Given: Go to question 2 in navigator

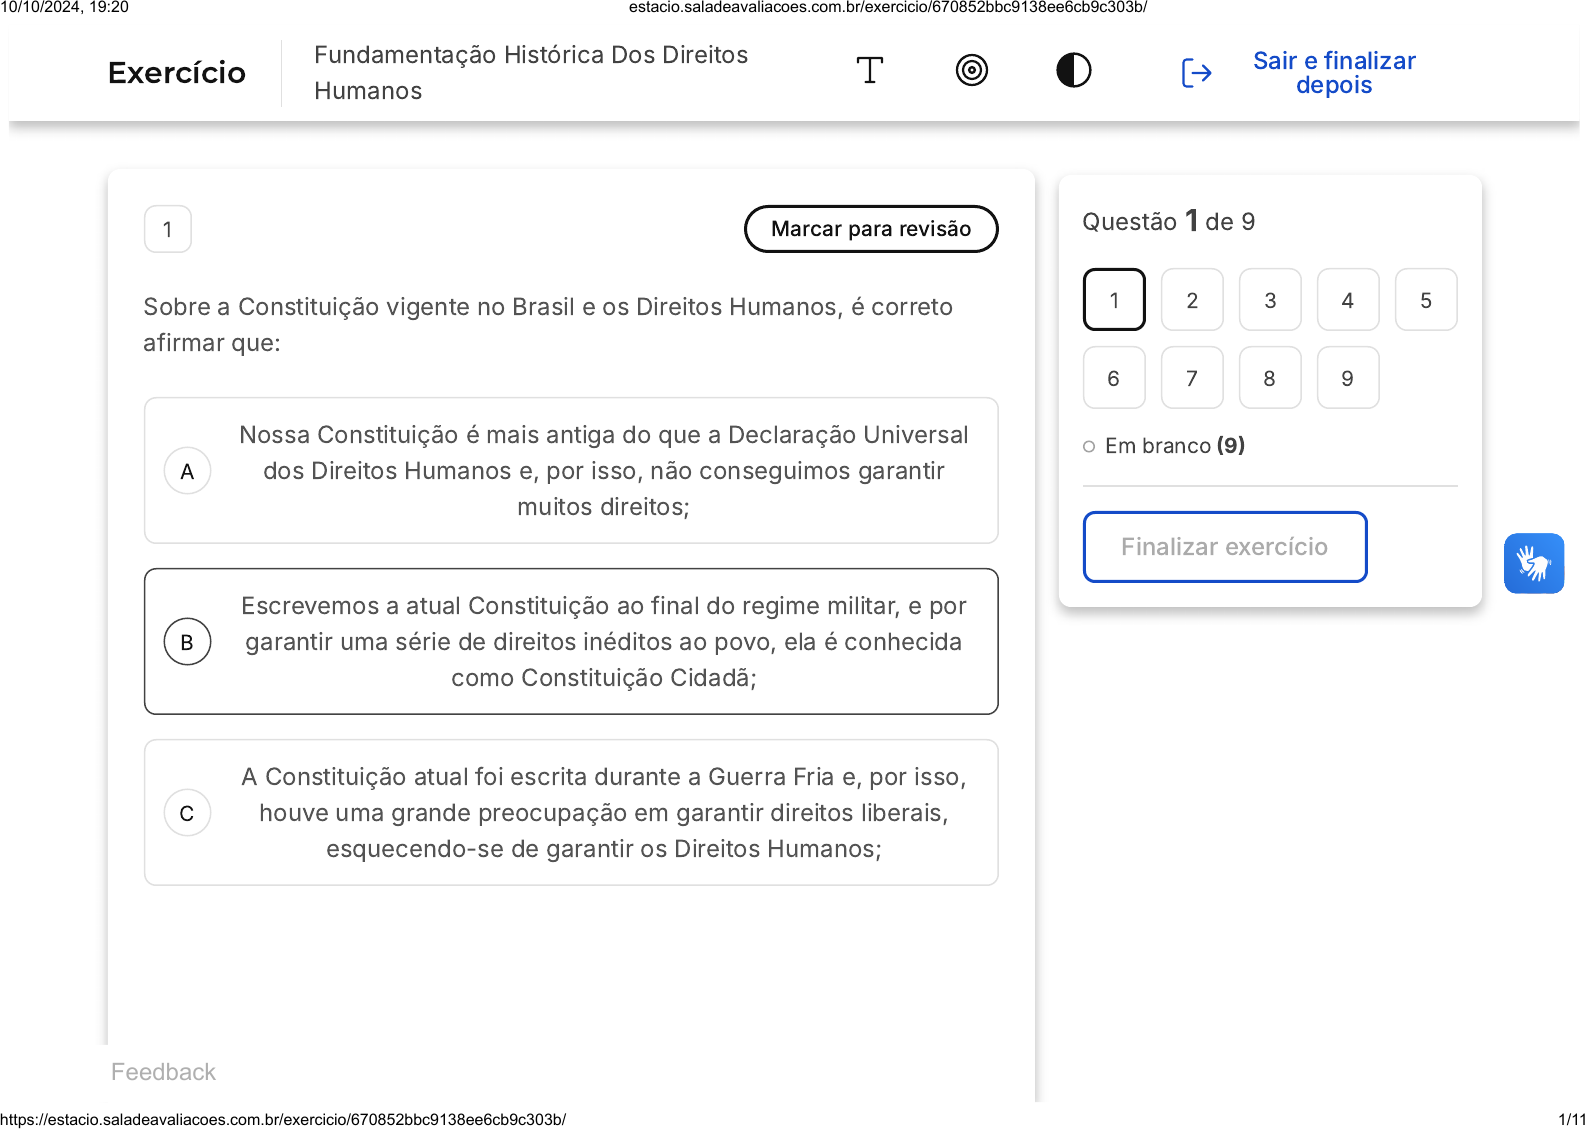Looking at the screenshot, I should pyautogui.click(x=1191, y=300).
